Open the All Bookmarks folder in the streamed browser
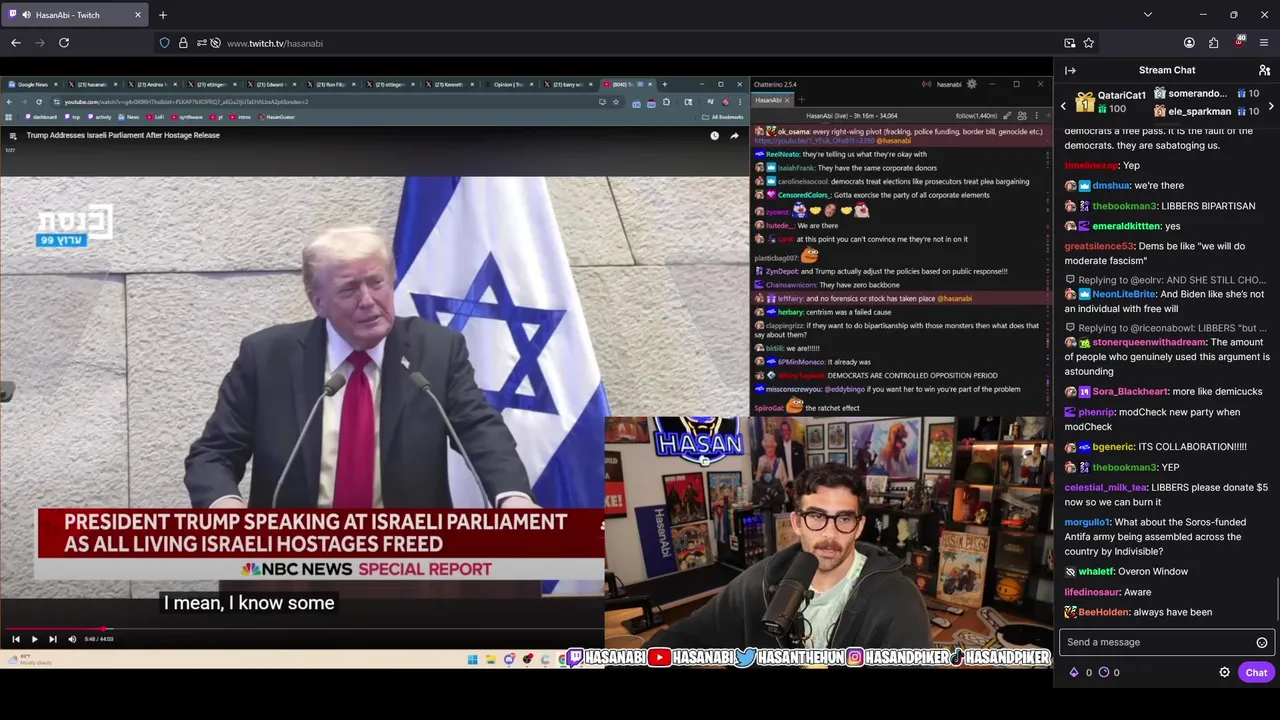Image resolution: width=1280 pixels, height=720 pixels. pyautogui.click(x=724, y=117)
